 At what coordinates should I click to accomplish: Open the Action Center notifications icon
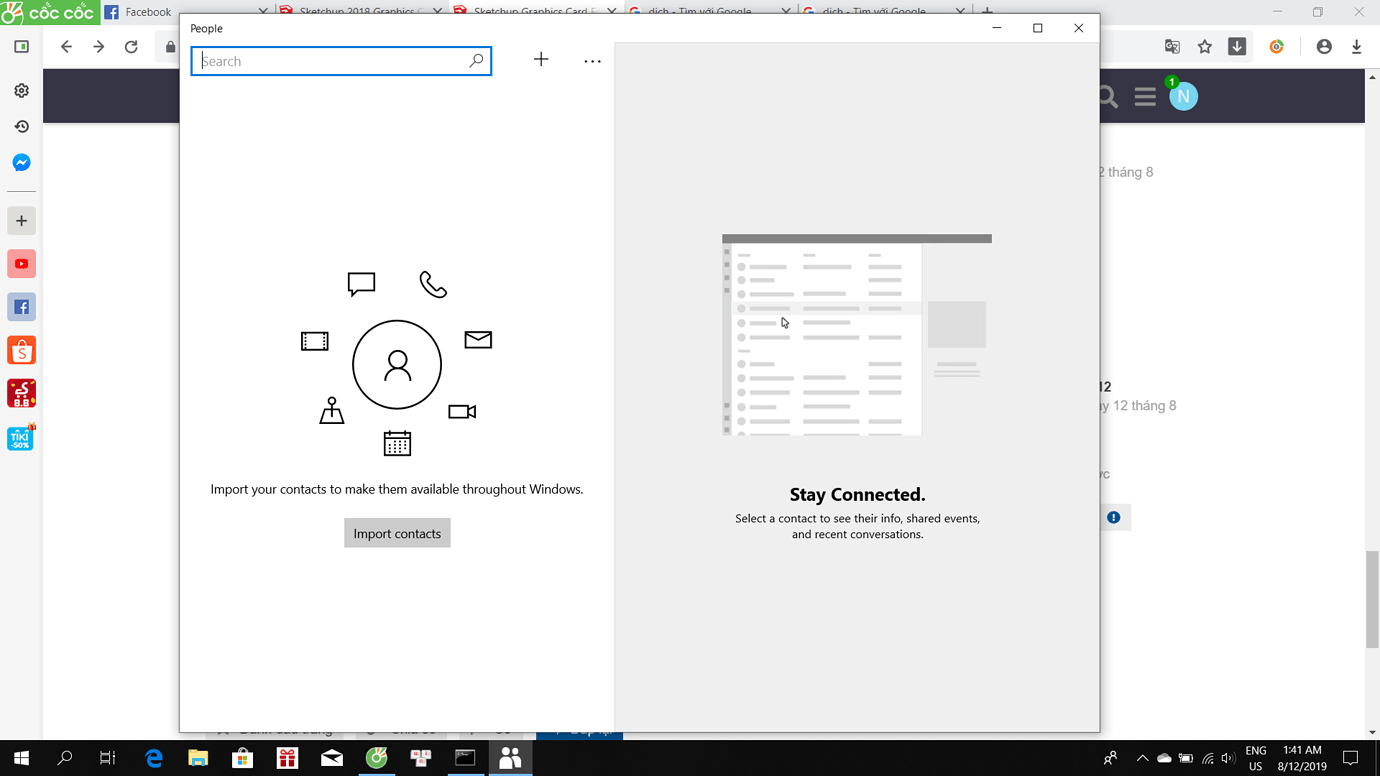click(1350, 758)
